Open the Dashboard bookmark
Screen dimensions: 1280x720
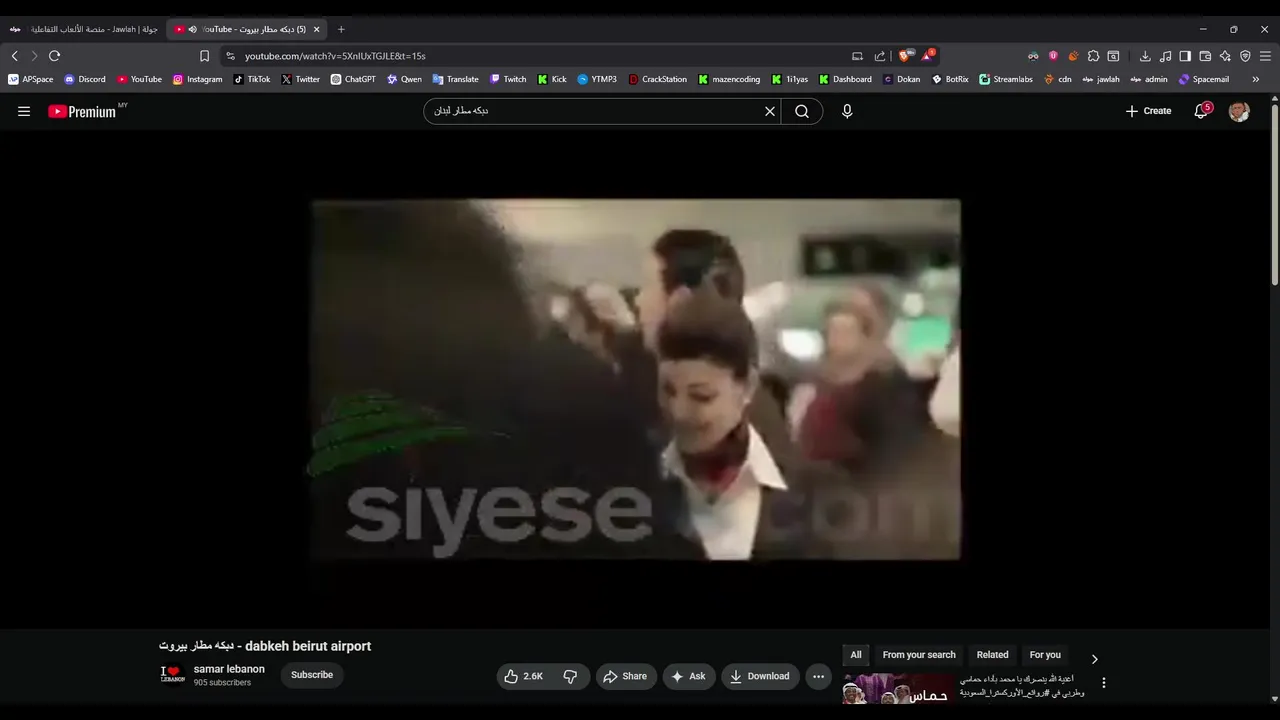[845, 79]
